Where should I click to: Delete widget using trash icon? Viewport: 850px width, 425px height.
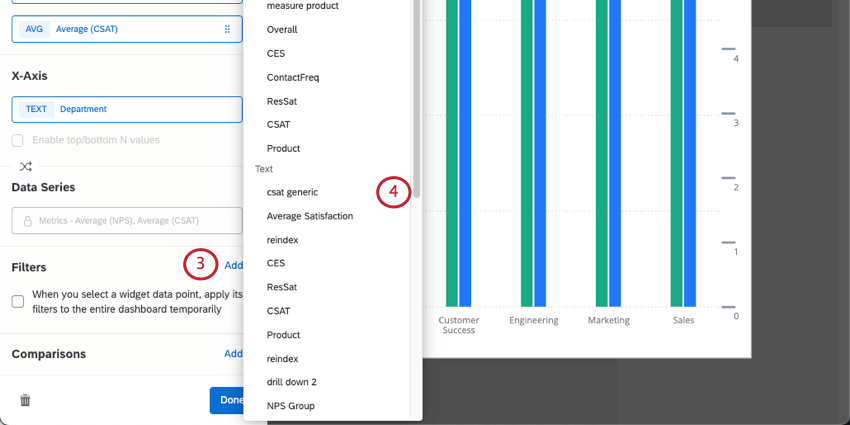[x=25, y=400]
